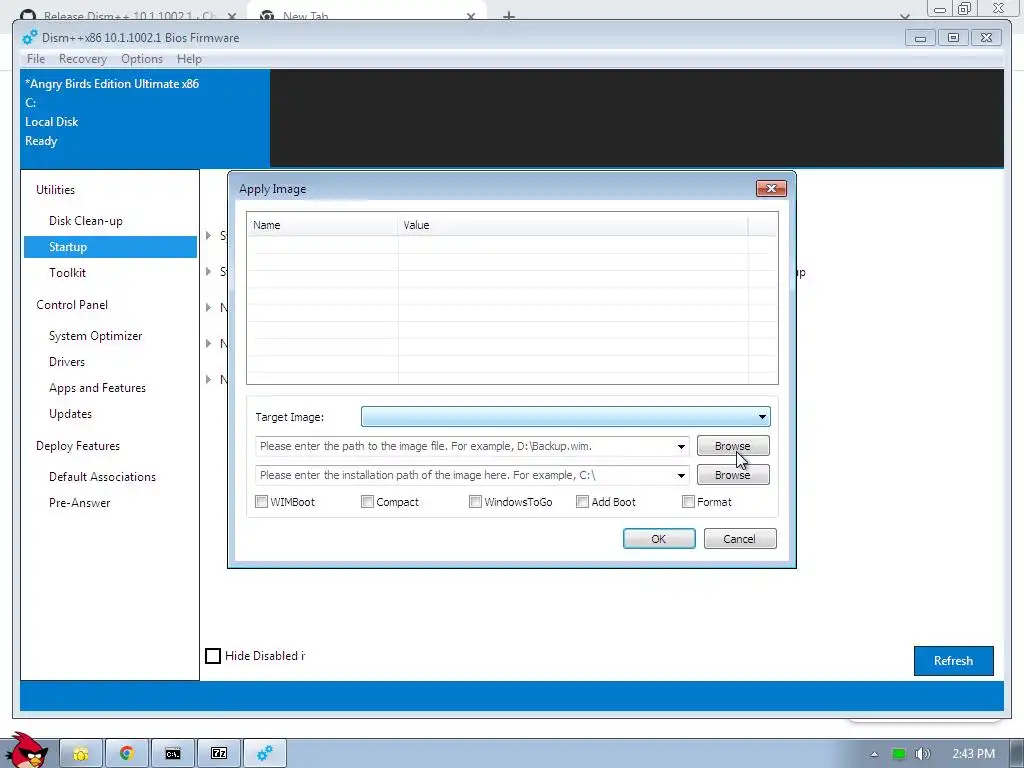
Task: Click the Dism++ title bar gears icon
Action: (30, 37)
